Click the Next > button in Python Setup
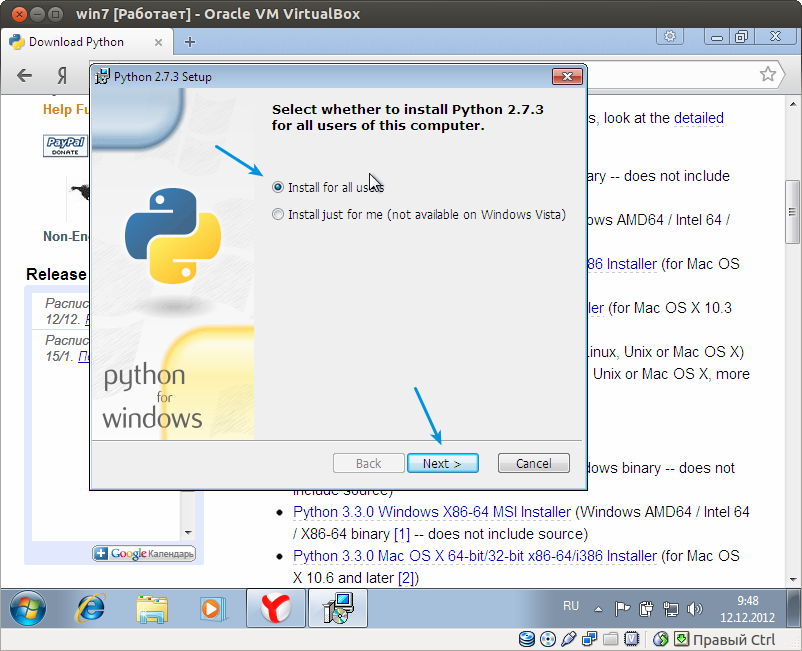This screenshot has width=802, height=651. [x=443, y=463]
